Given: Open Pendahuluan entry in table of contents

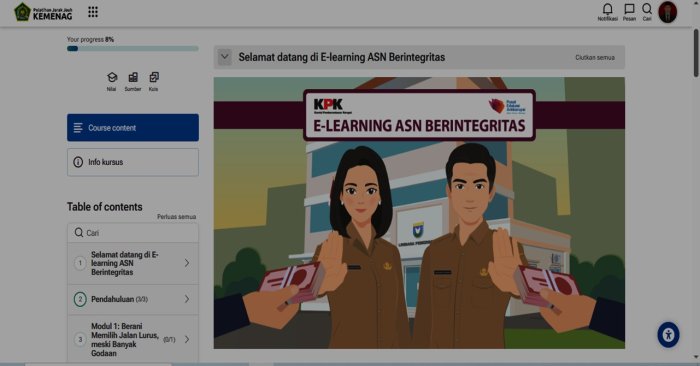Looking at the screenshot, I should coord(133,299).
